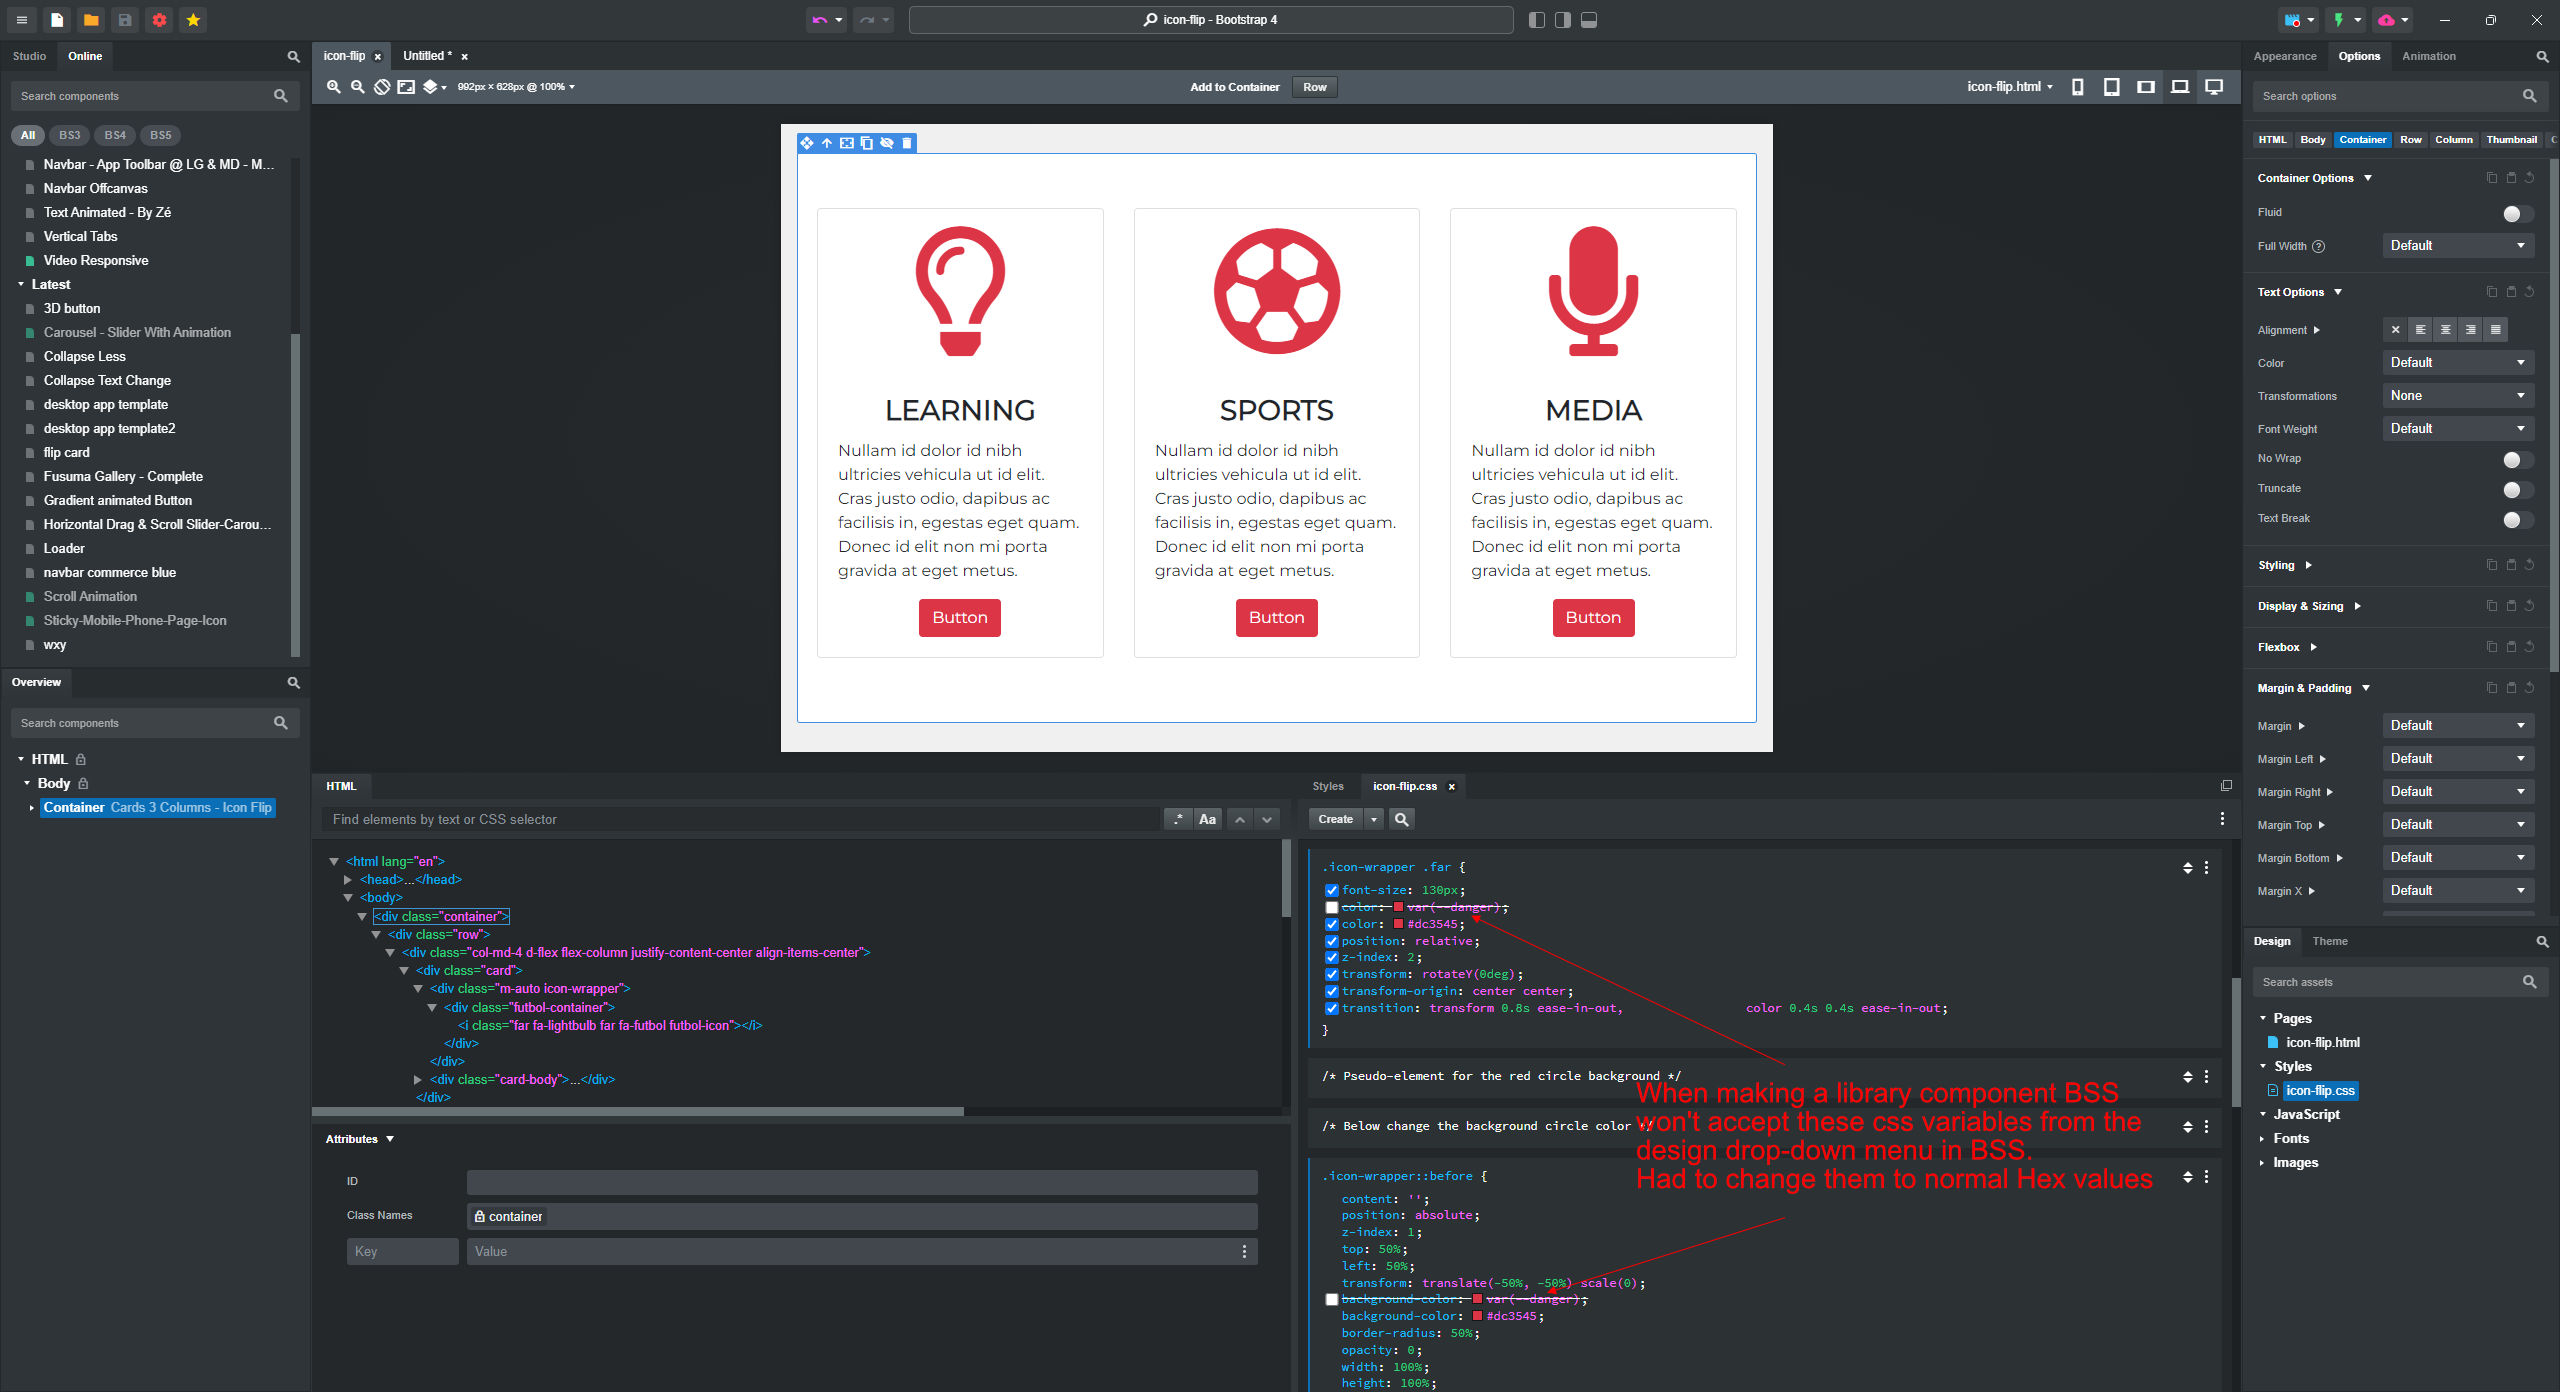
Task: Click the red gear settings icon
Action: (159, 20)
